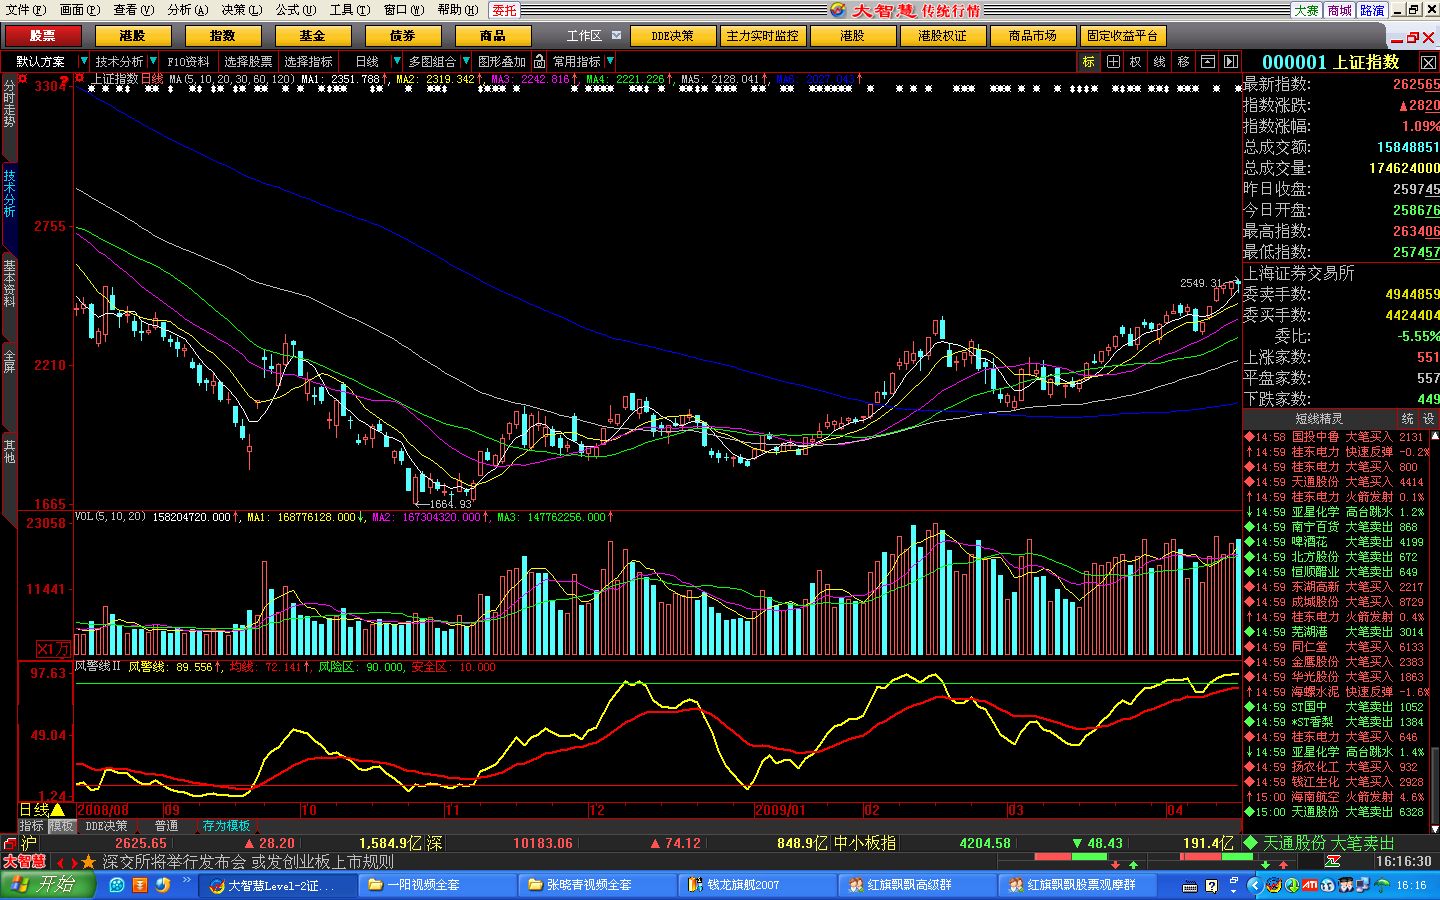Open the 大赛 link in title bar

click(1306, 10)
